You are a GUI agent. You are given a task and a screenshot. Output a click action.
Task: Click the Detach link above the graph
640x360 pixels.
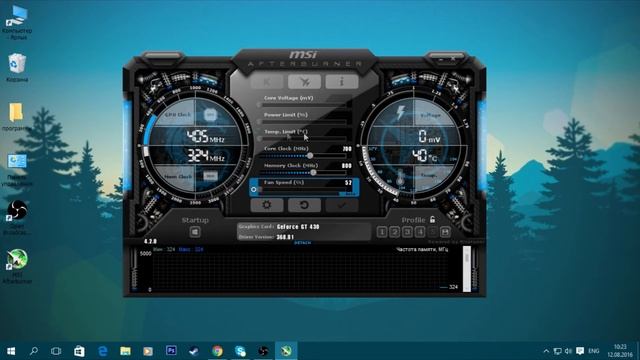[302, 242]
